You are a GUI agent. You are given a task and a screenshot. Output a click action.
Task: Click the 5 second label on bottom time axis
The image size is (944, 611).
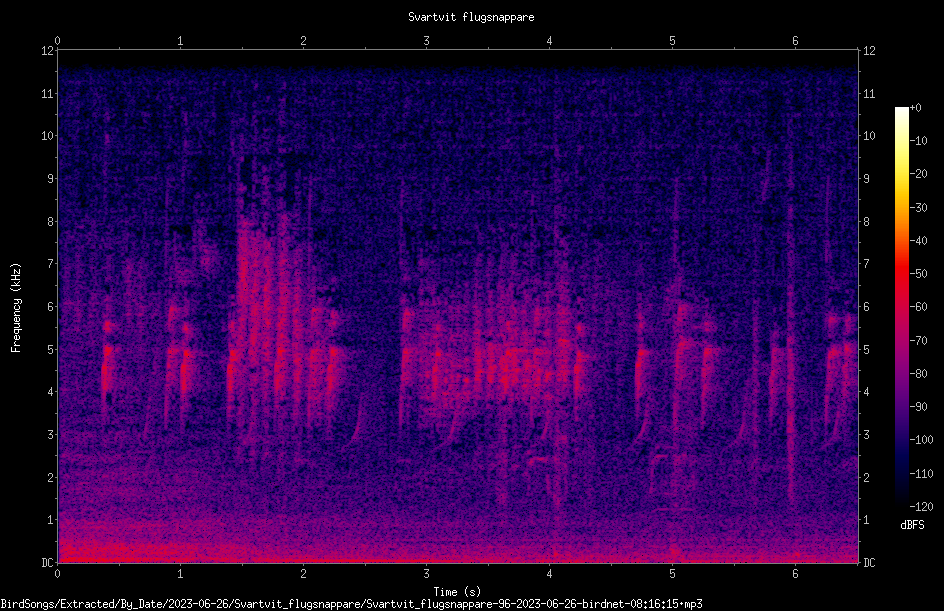click(x=672, y=574)
